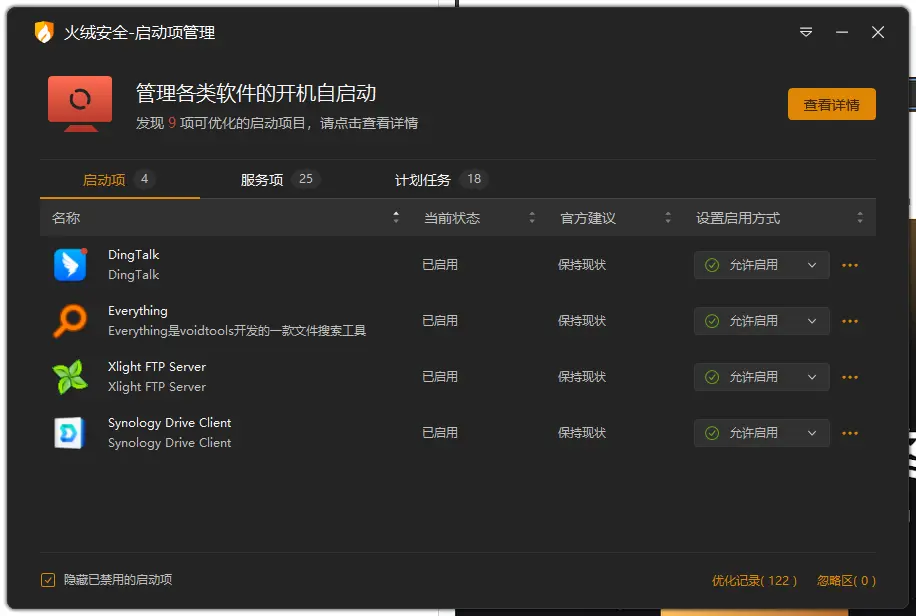Click the Everything magnifier icon
The height and width of the screenshot is (616, 916).
click(x=70, y=321)
